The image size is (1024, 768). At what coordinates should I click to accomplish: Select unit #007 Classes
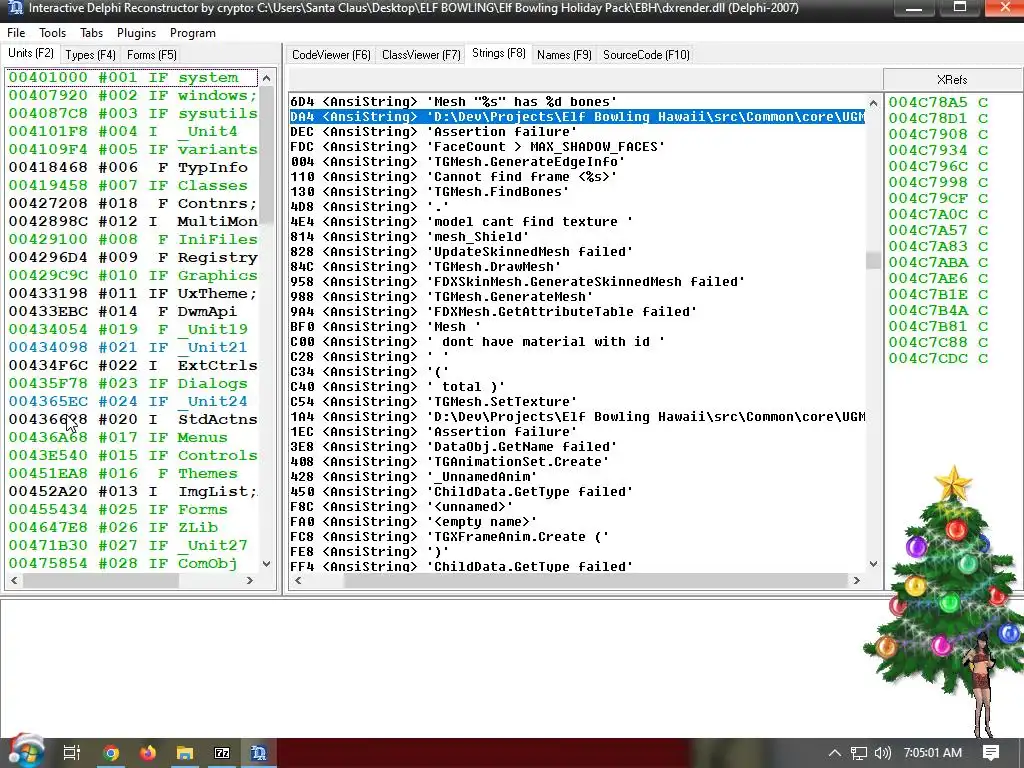click(133, 185)
